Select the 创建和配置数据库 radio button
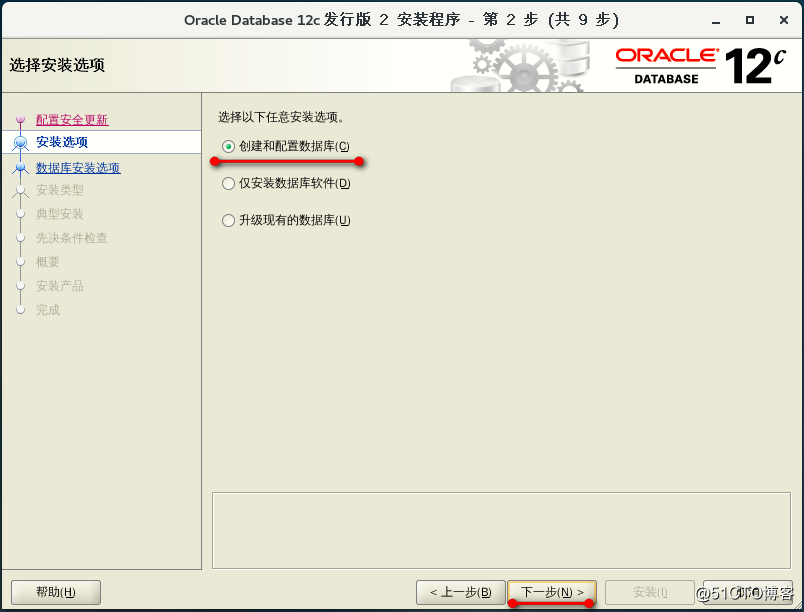 pyautogui.click(x=228, y=146)
